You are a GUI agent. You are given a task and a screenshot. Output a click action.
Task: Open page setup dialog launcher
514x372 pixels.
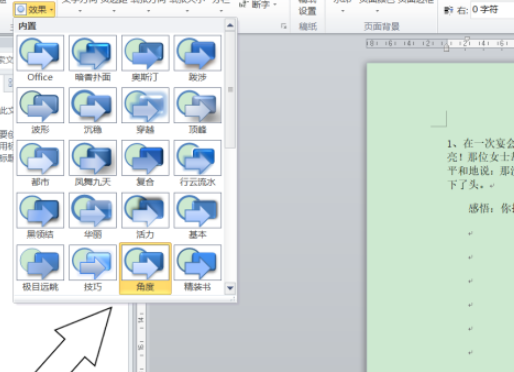pyautogui.click(x=284, y=26)
